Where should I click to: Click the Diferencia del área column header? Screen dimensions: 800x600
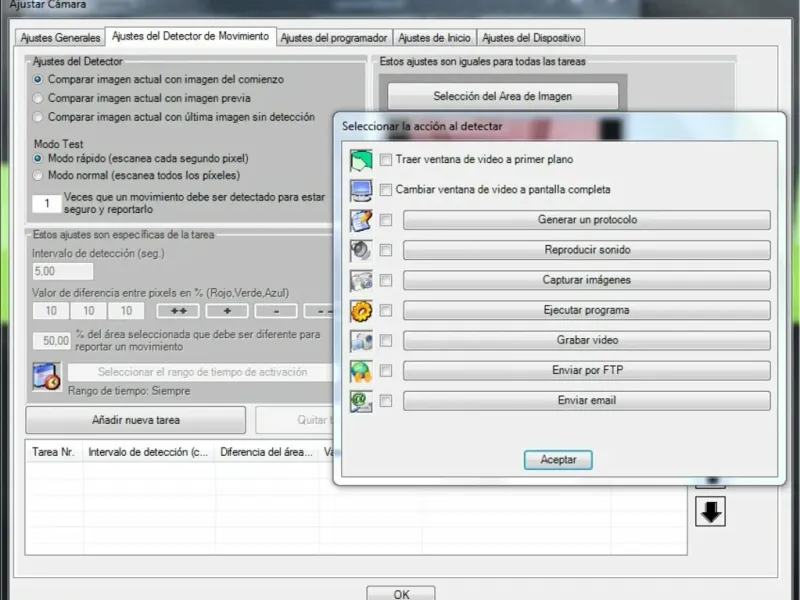267,452
